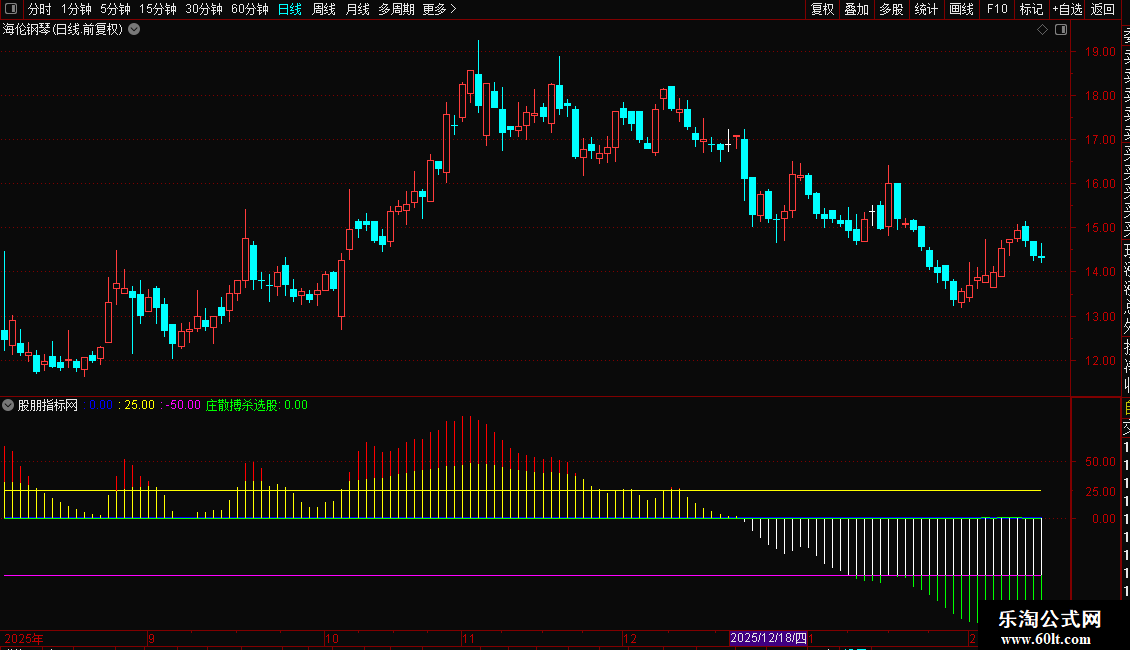Open the 股朋指标网 indicator dropdown
The width and height of the screenshot is (1130, 650).
(8, 405)
